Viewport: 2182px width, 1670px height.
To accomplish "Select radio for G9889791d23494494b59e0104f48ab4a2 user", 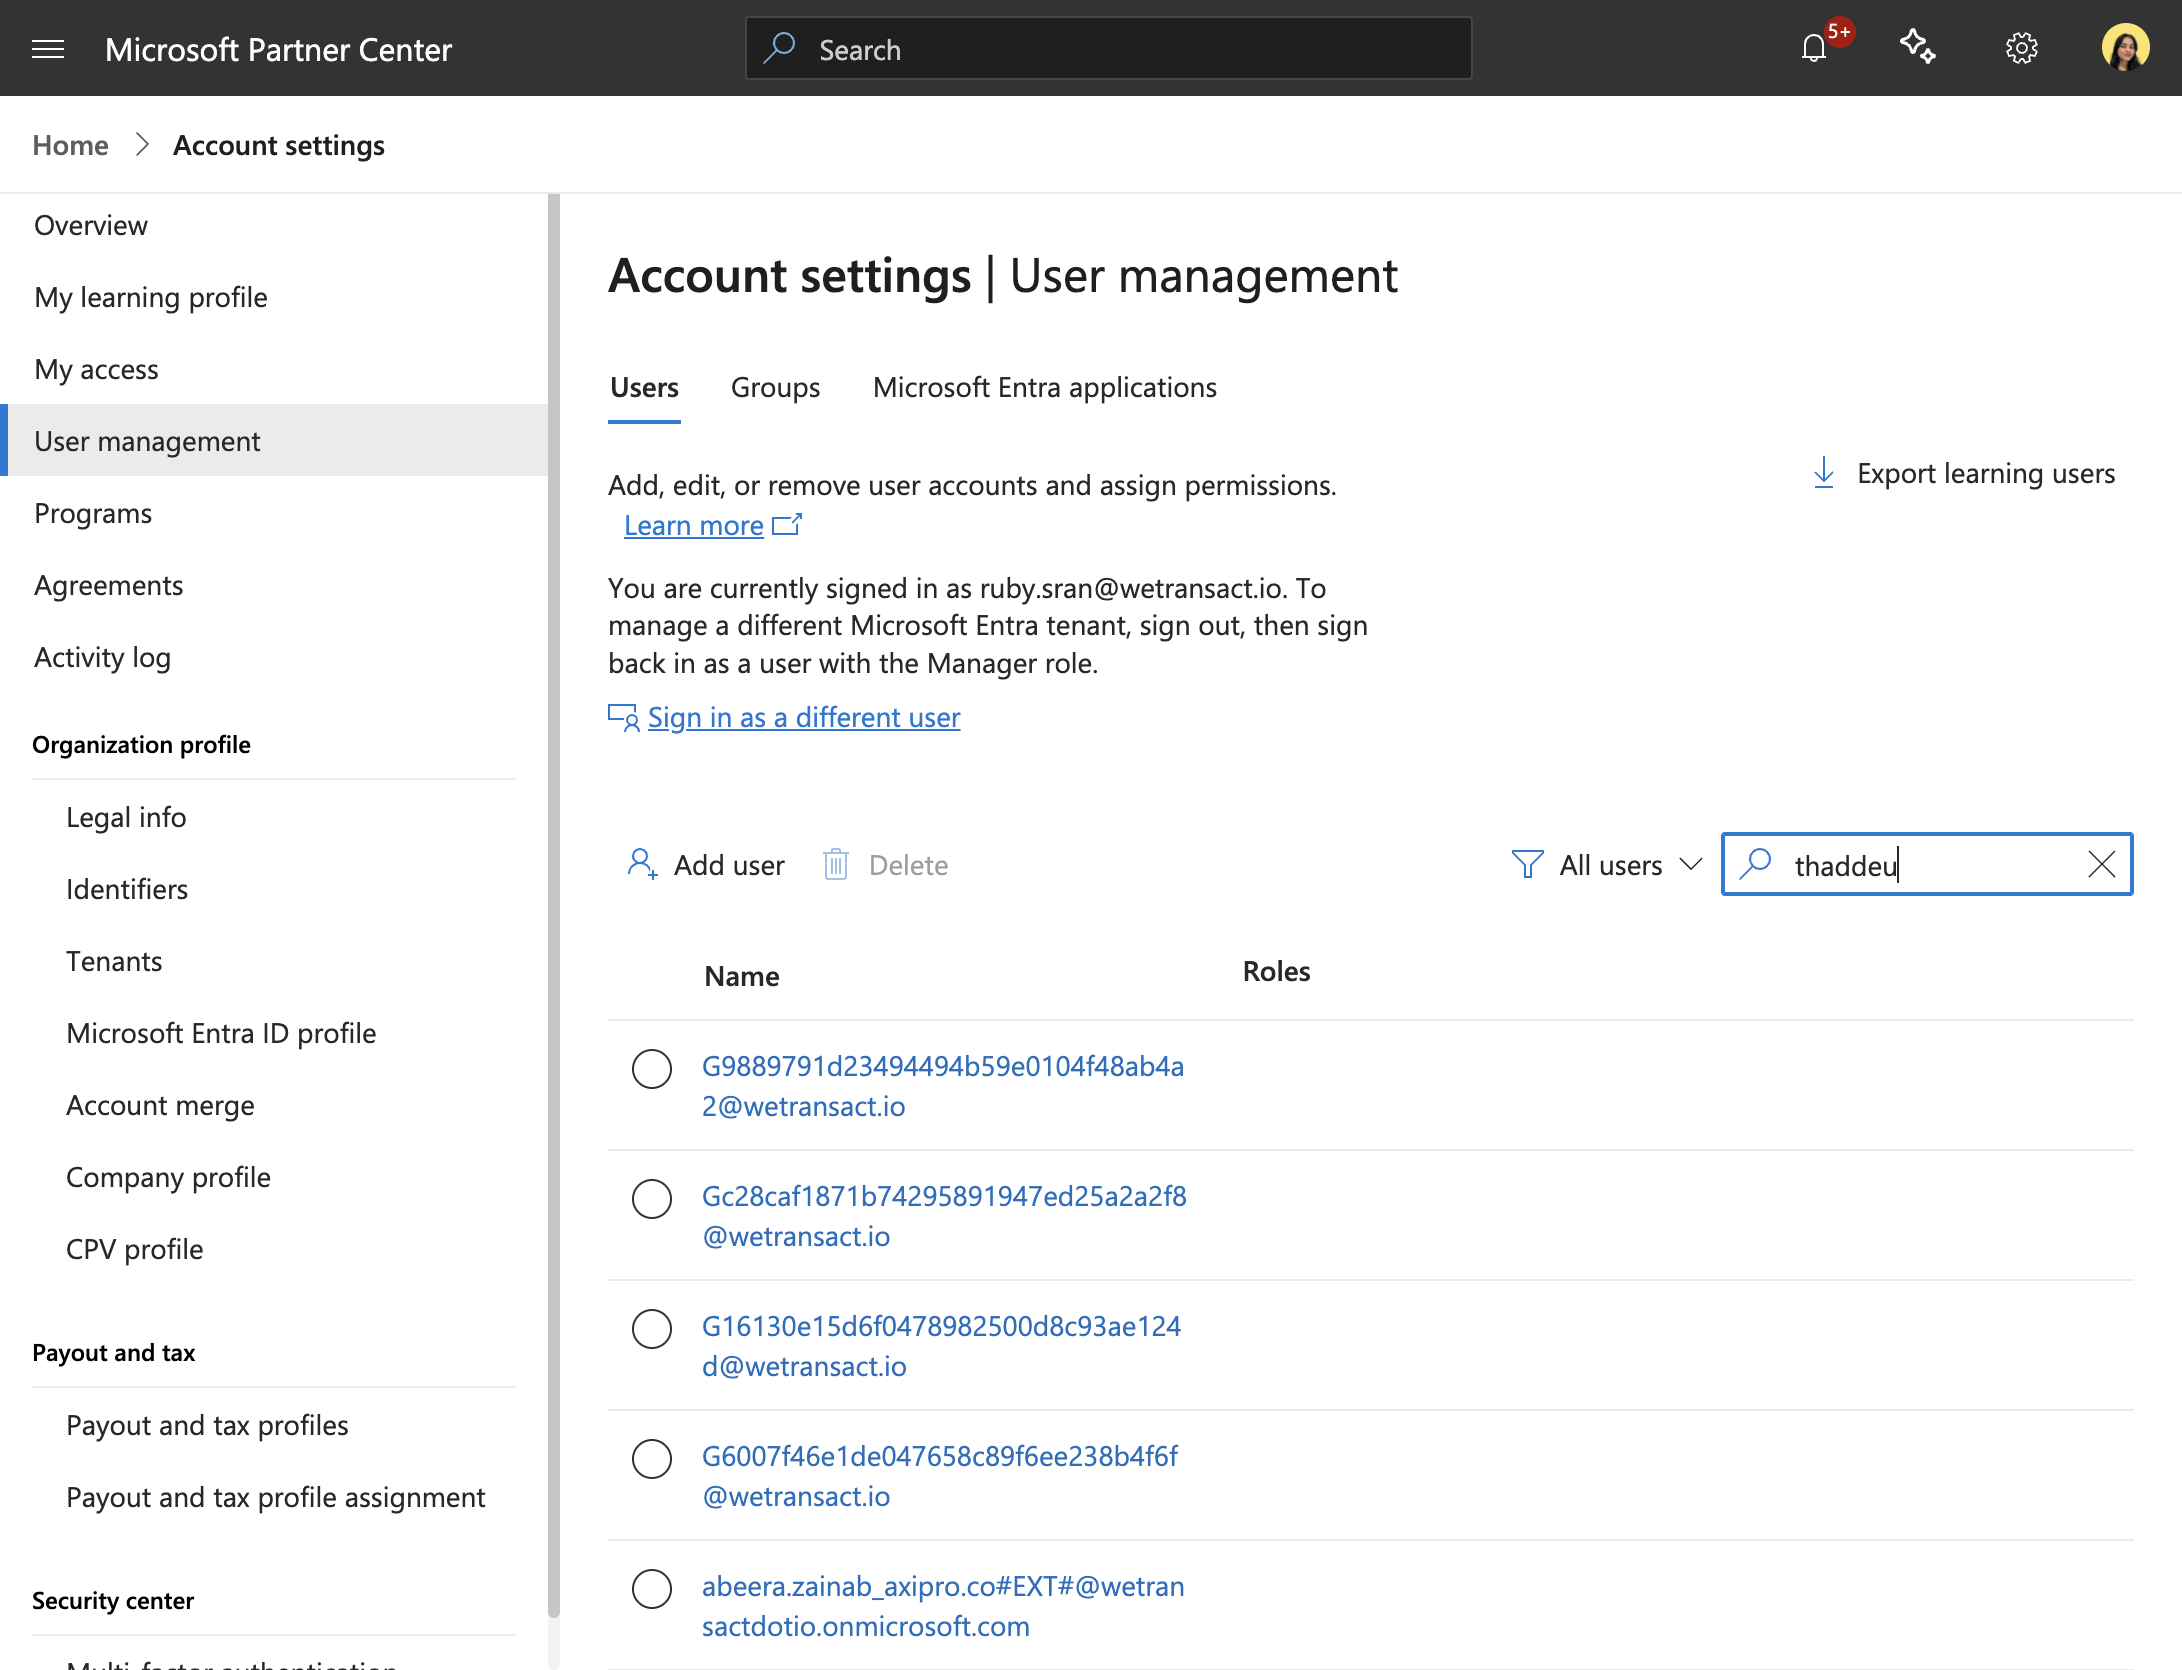I will tap(652, 1069).
